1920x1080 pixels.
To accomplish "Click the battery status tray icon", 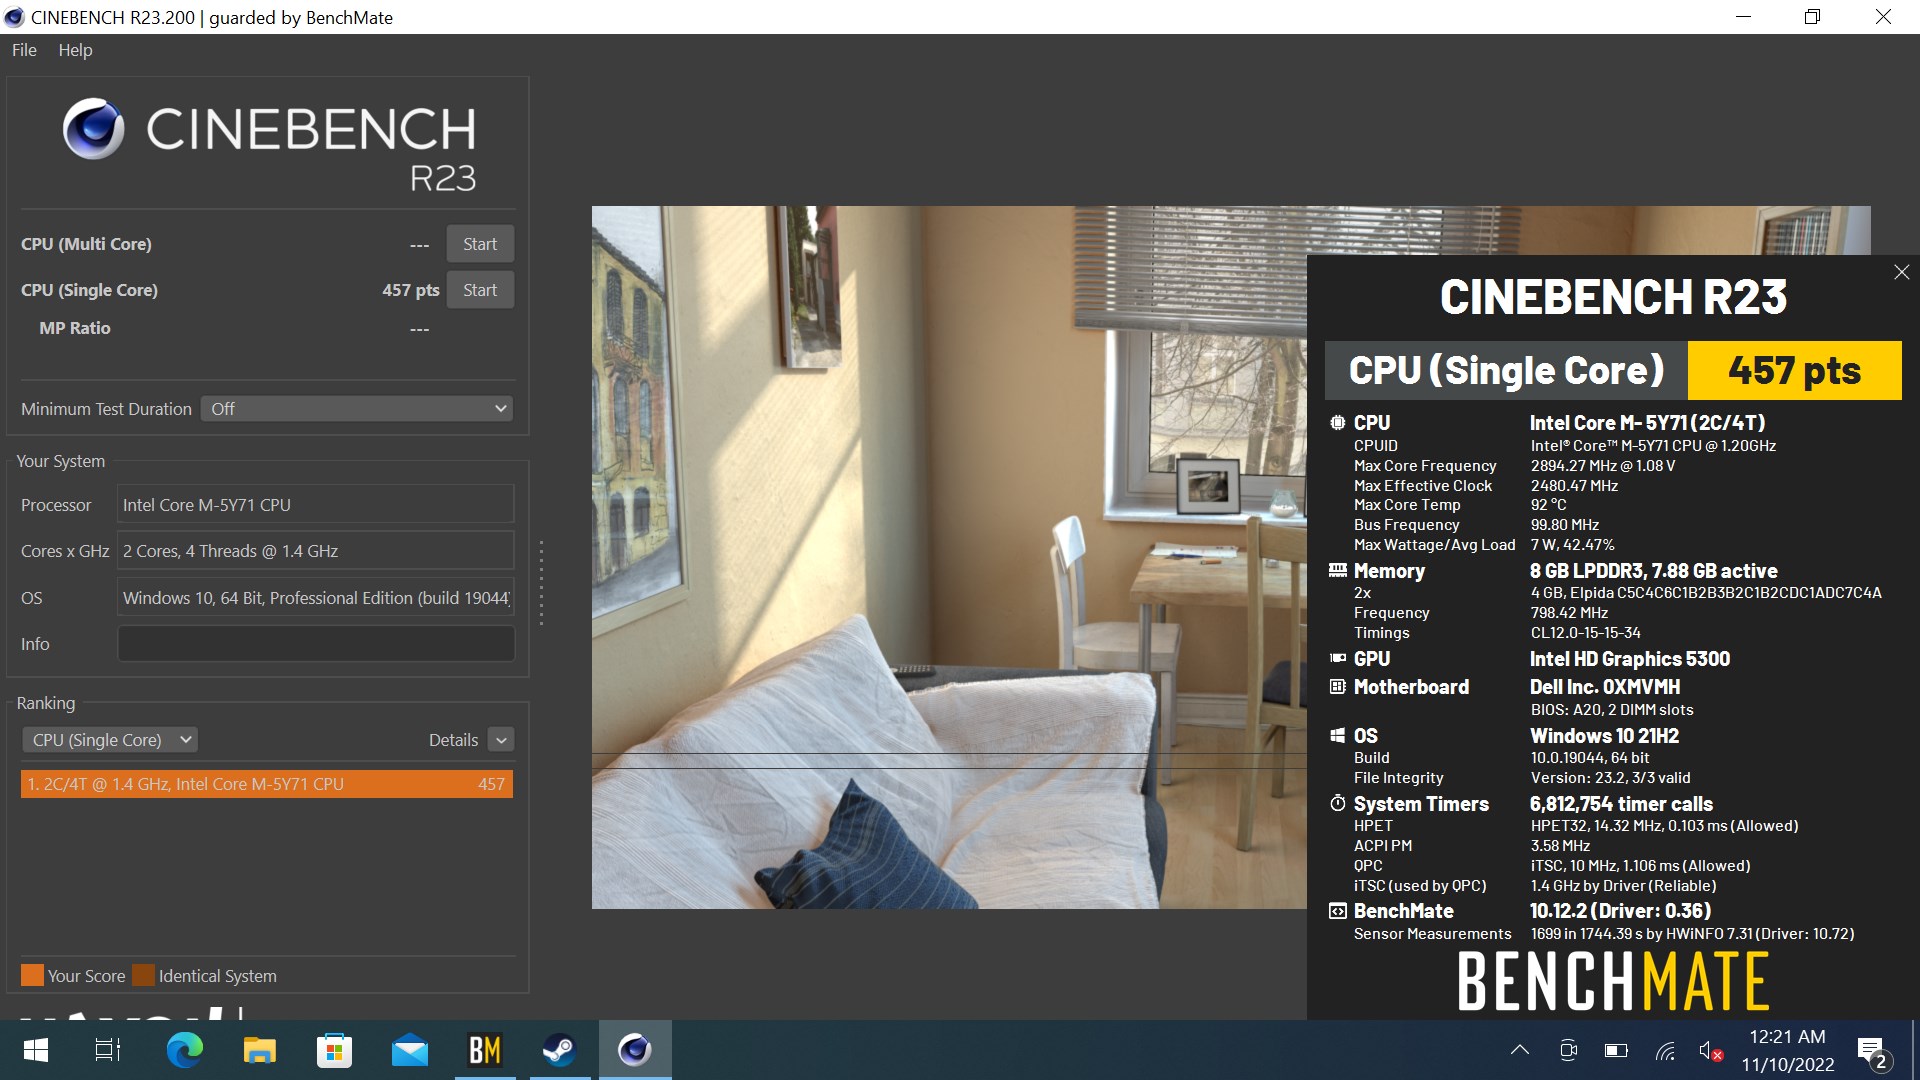I will (x=1616, y=1050).
